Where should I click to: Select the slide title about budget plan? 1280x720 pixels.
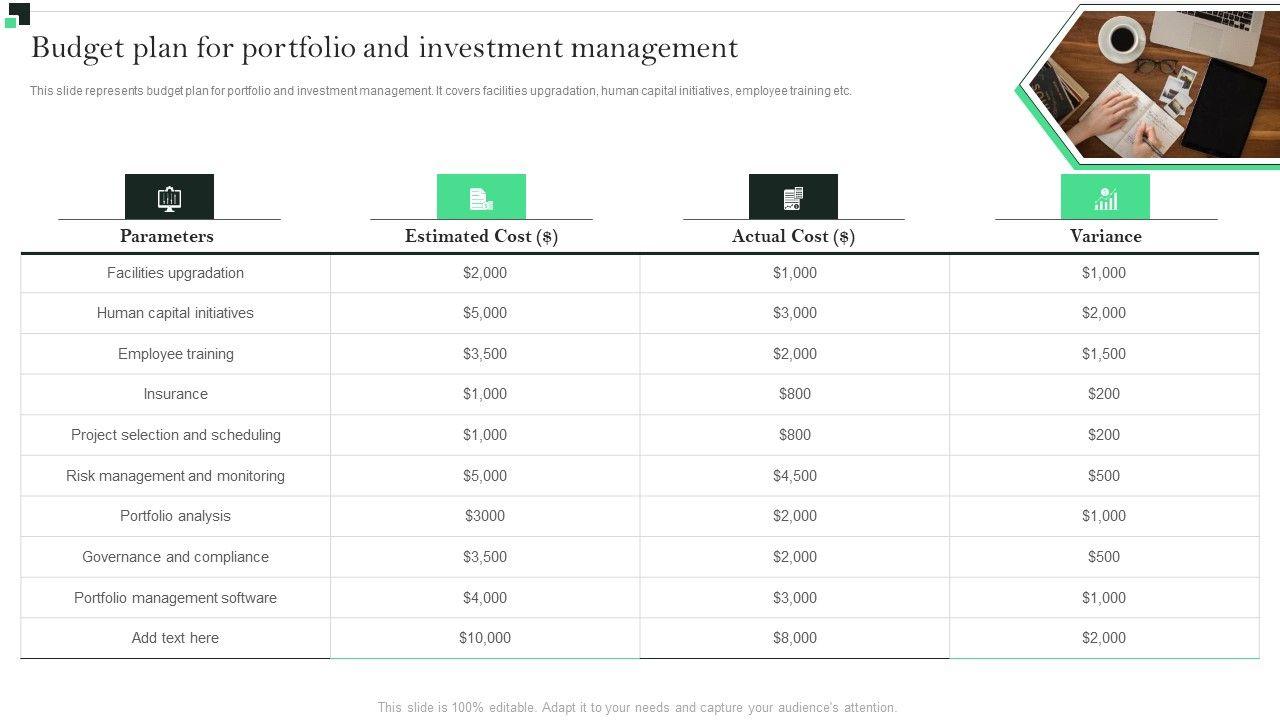(385, 48)
